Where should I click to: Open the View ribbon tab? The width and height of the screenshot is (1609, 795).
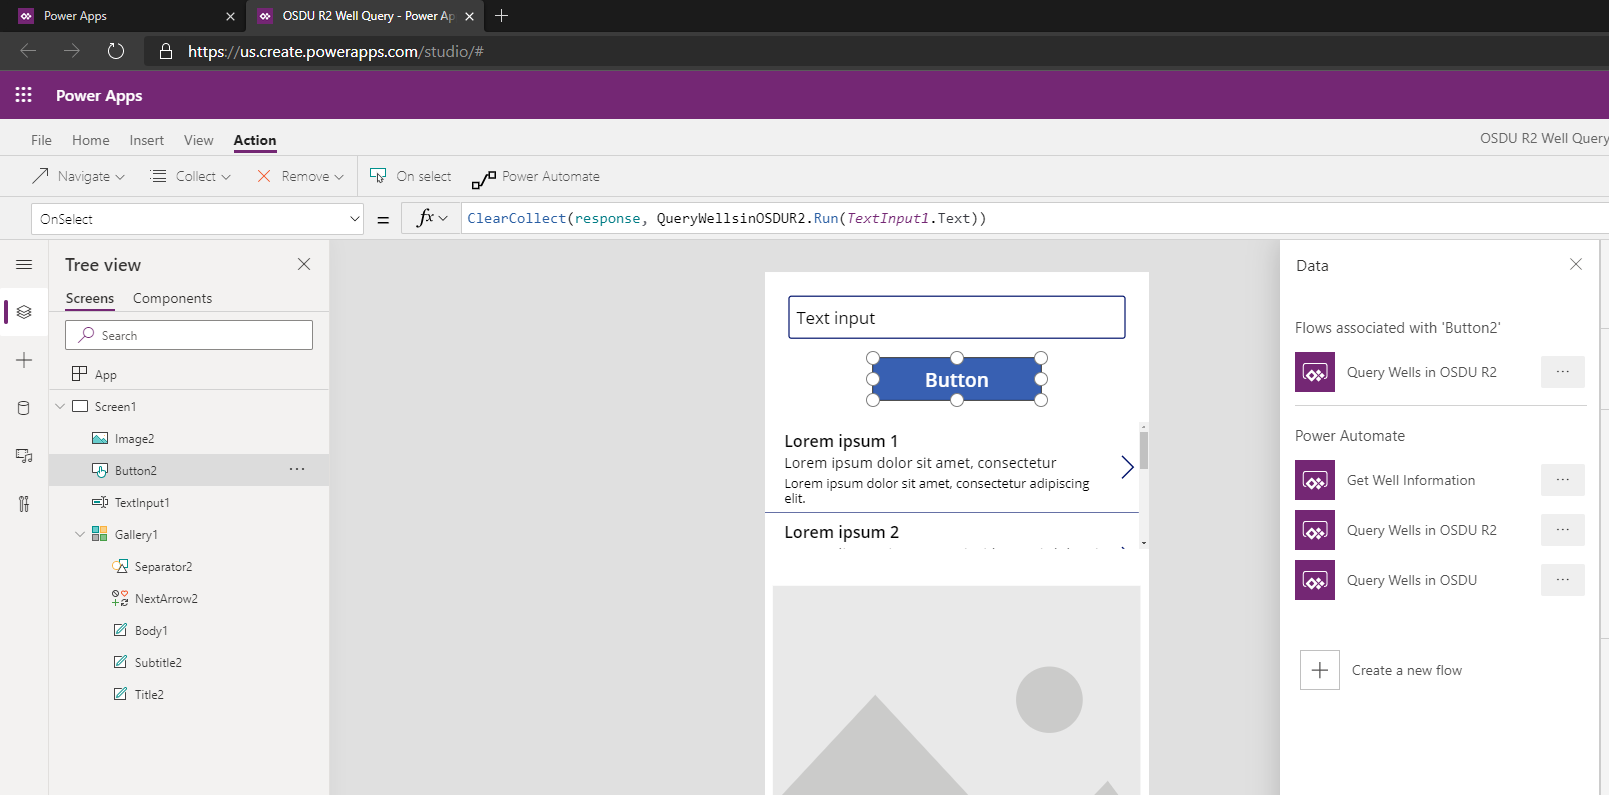pyautogui.click(x=198, y=140)
